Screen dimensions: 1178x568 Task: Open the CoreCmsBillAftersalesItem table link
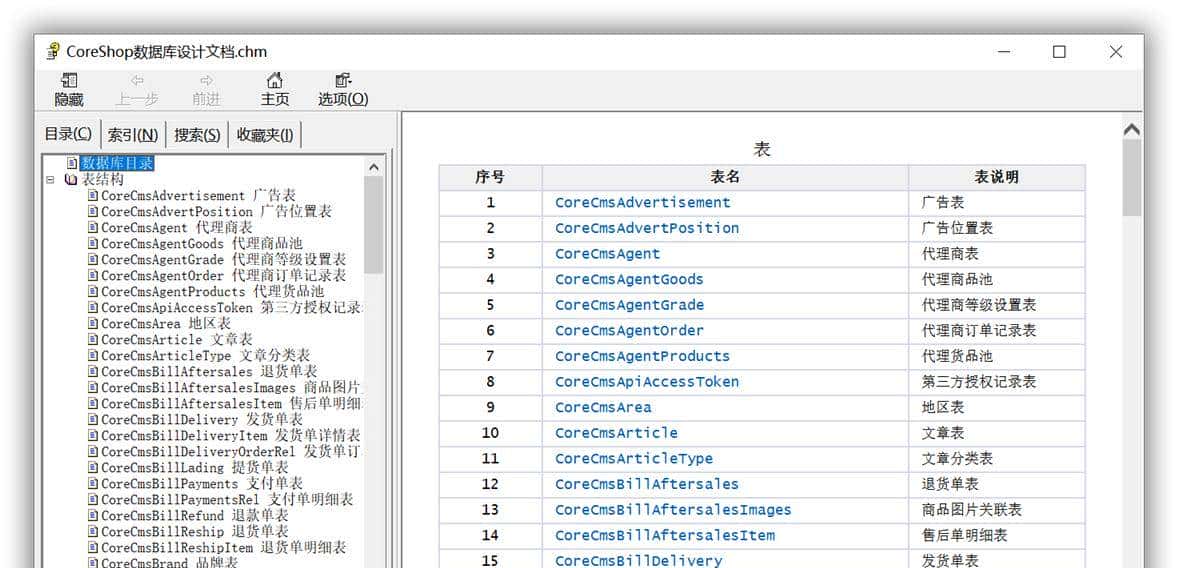(x=665, y=535)
